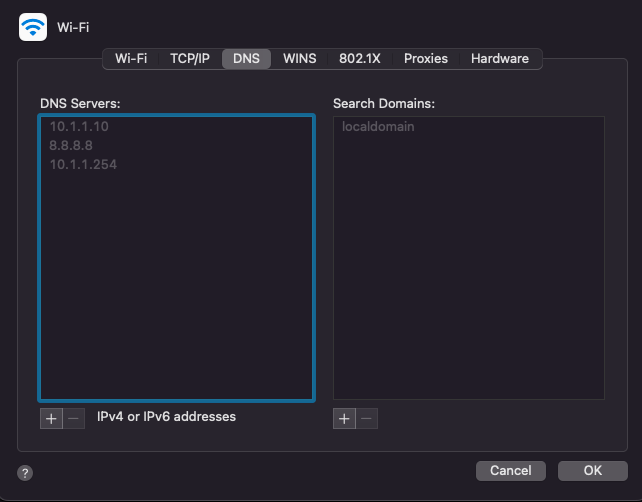Remove search domain using the minus button
Screen dimensions: 642x502
367,418
